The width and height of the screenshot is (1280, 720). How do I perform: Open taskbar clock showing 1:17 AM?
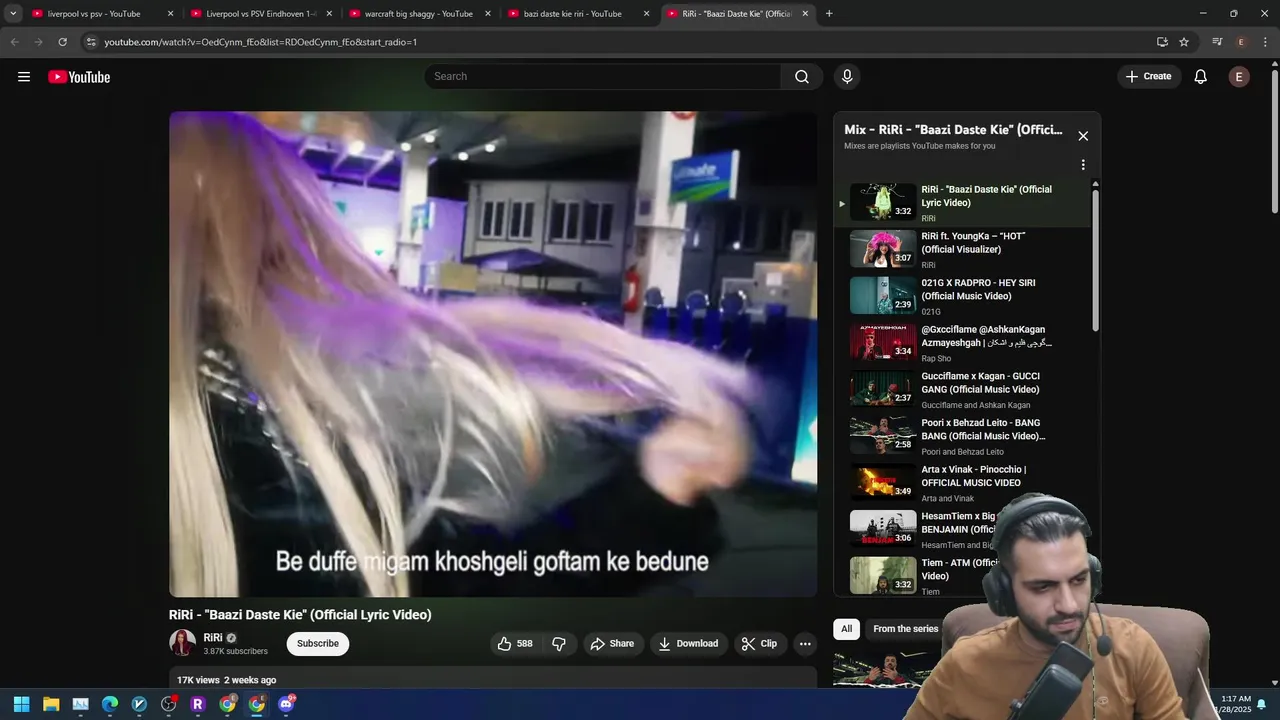pos(1236,704)
